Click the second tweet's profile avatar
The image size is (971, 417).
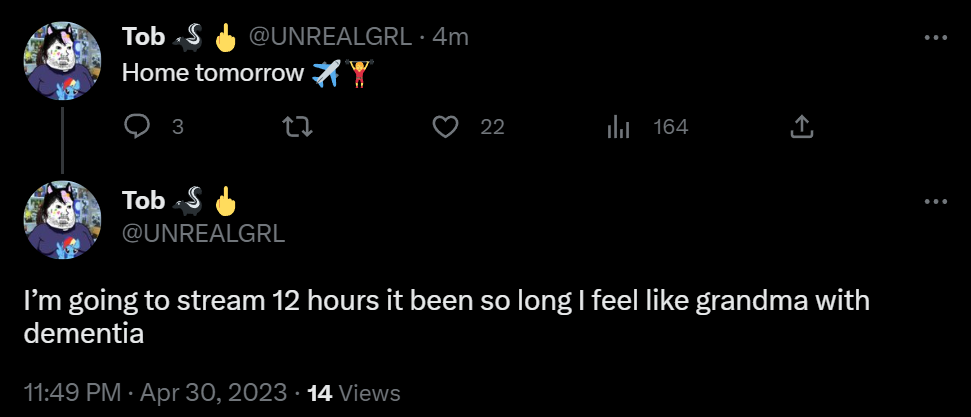62,220
